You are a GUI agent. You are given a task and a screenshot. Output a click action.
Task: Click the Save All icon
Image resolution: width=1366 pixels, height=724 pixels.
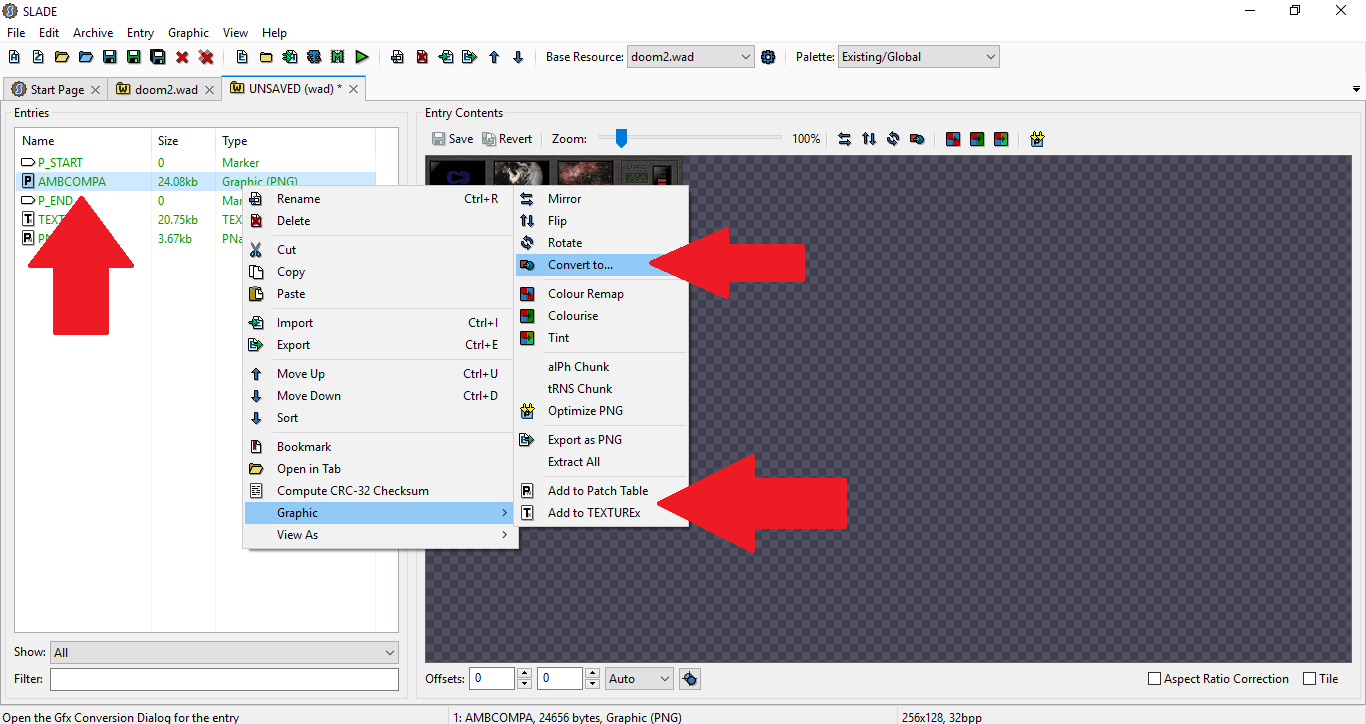(158, 57)
